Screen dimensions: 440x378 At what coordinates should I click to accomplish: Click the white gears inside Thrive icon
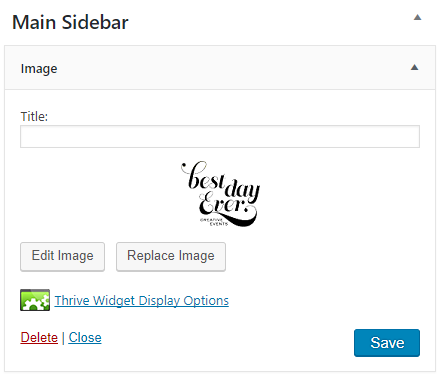[x=35, y=303]
